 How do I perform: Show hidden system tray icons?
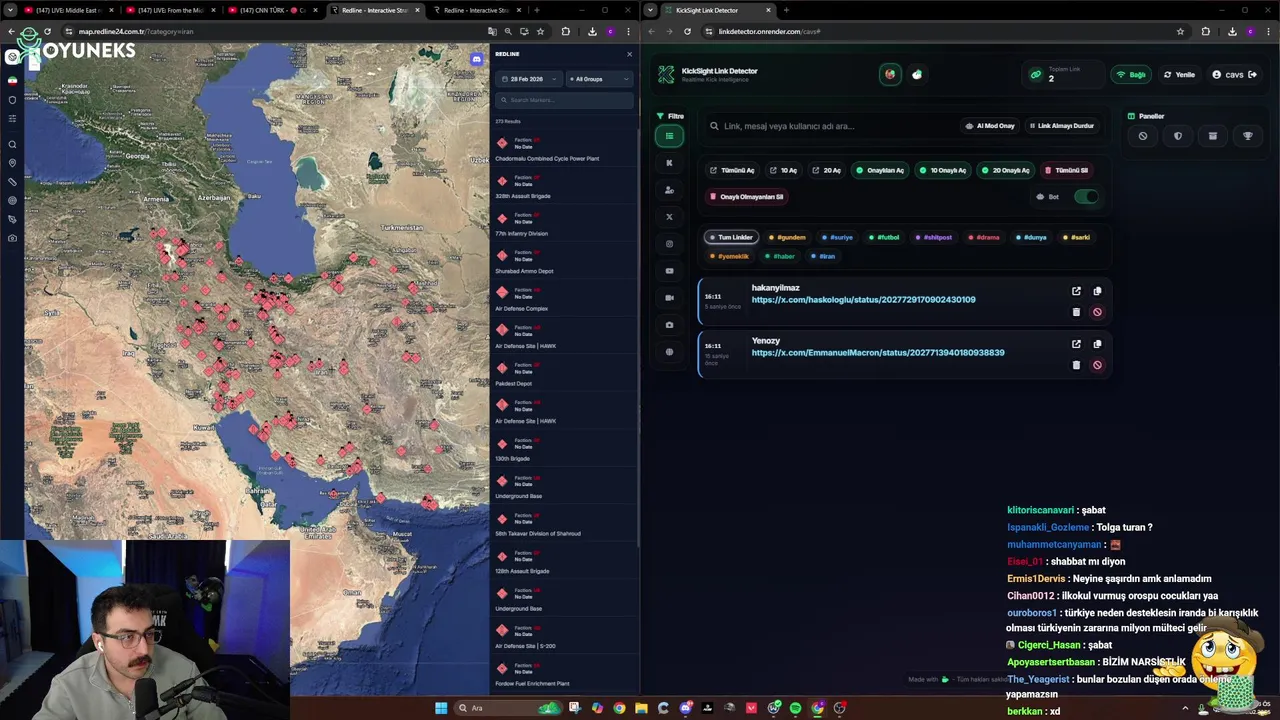pyautogui.click(x=1187, y=708)
